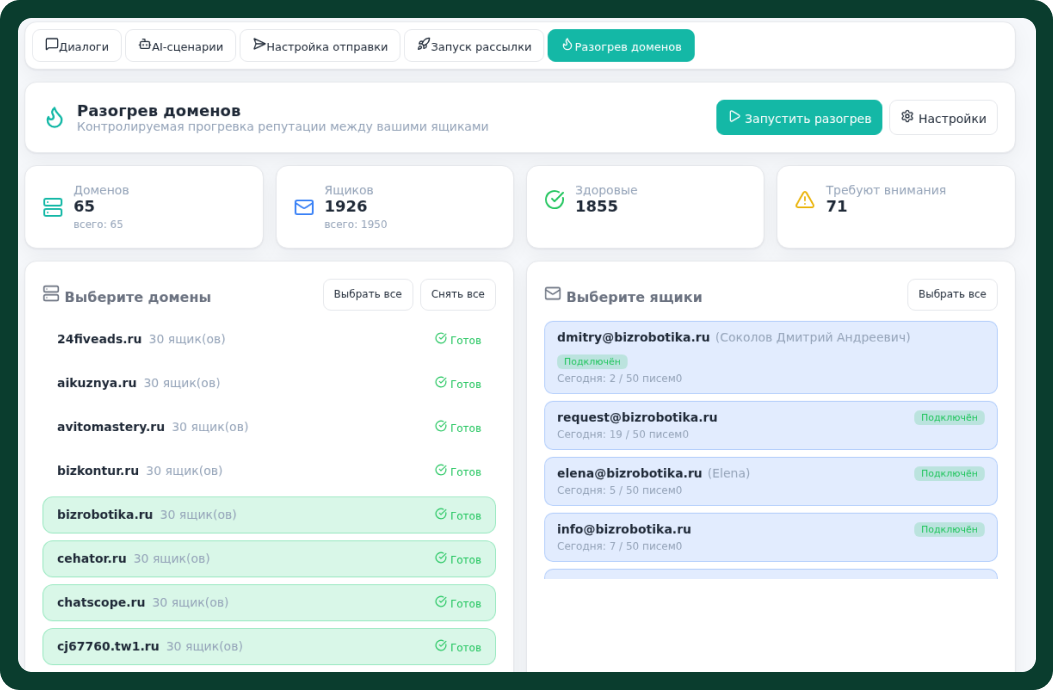Open the Настройки button
Image resolution: width=1053 pixels, height=690 pixels.
coord(944,118)
